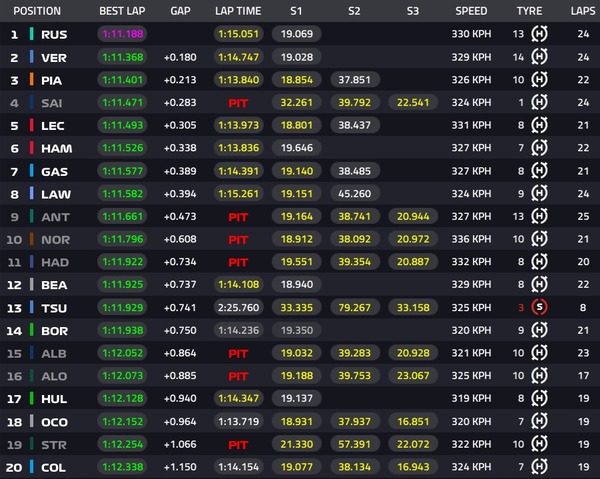The width and height of the screenshot is (600, 479).
Task: Select driver TSU in the standings
Action: [54, 308]
